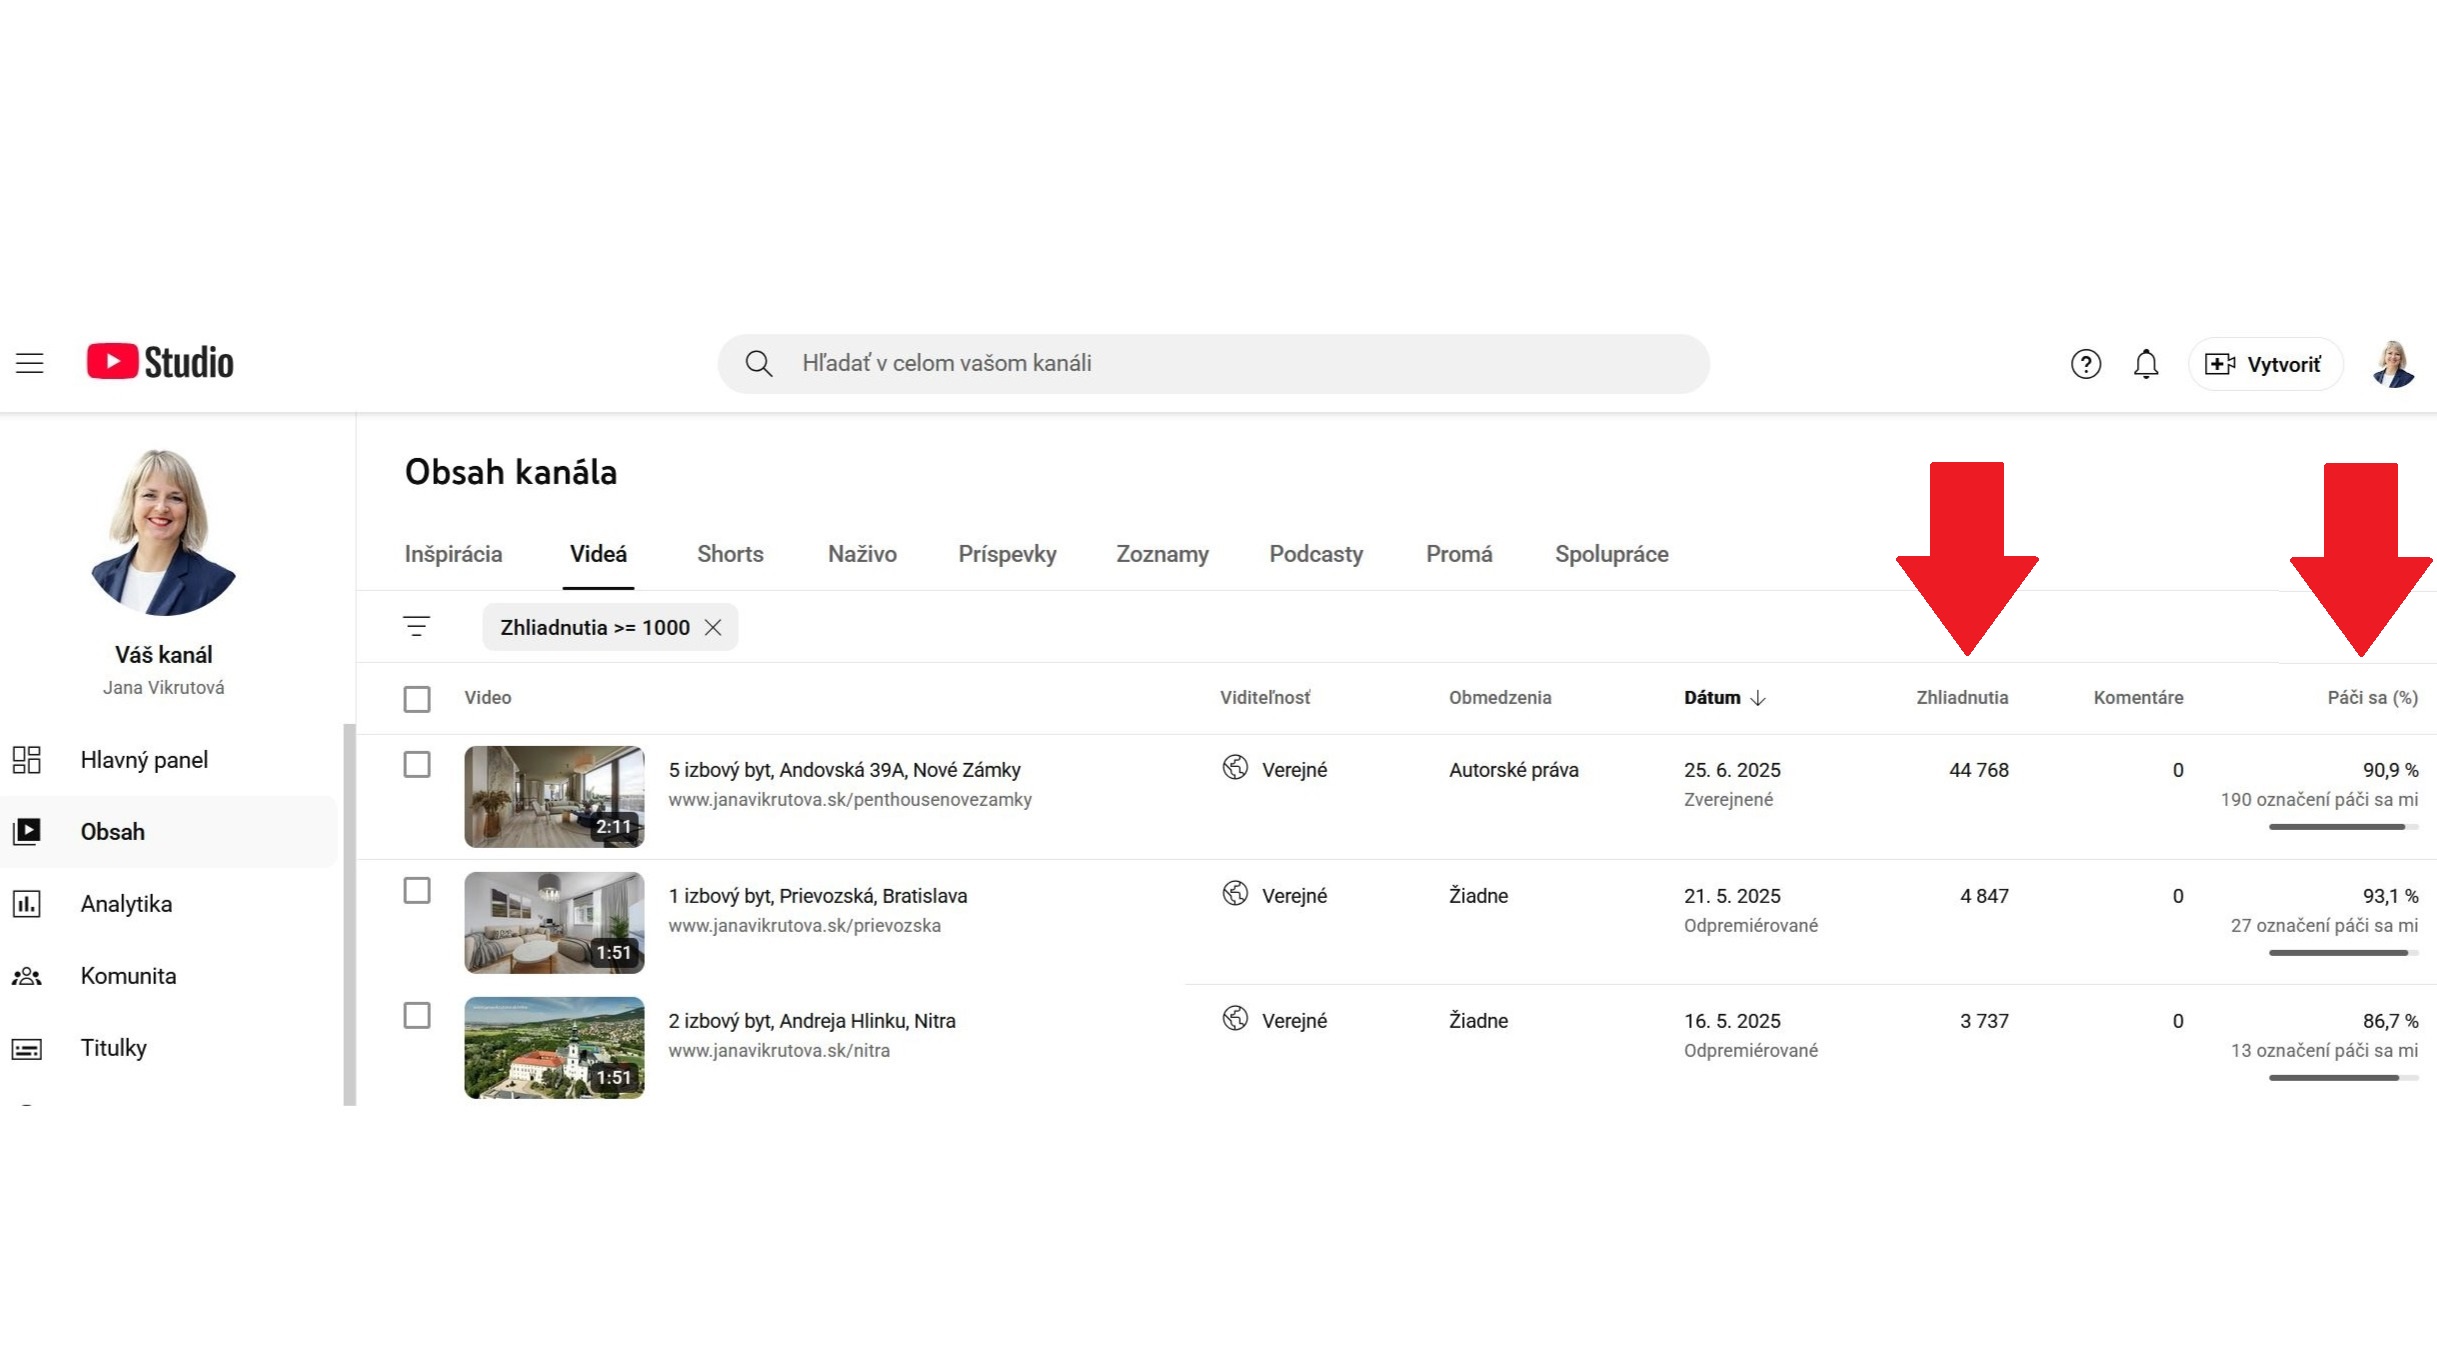
Task: Click the help question mark icon
Action: pos(2085,364)
